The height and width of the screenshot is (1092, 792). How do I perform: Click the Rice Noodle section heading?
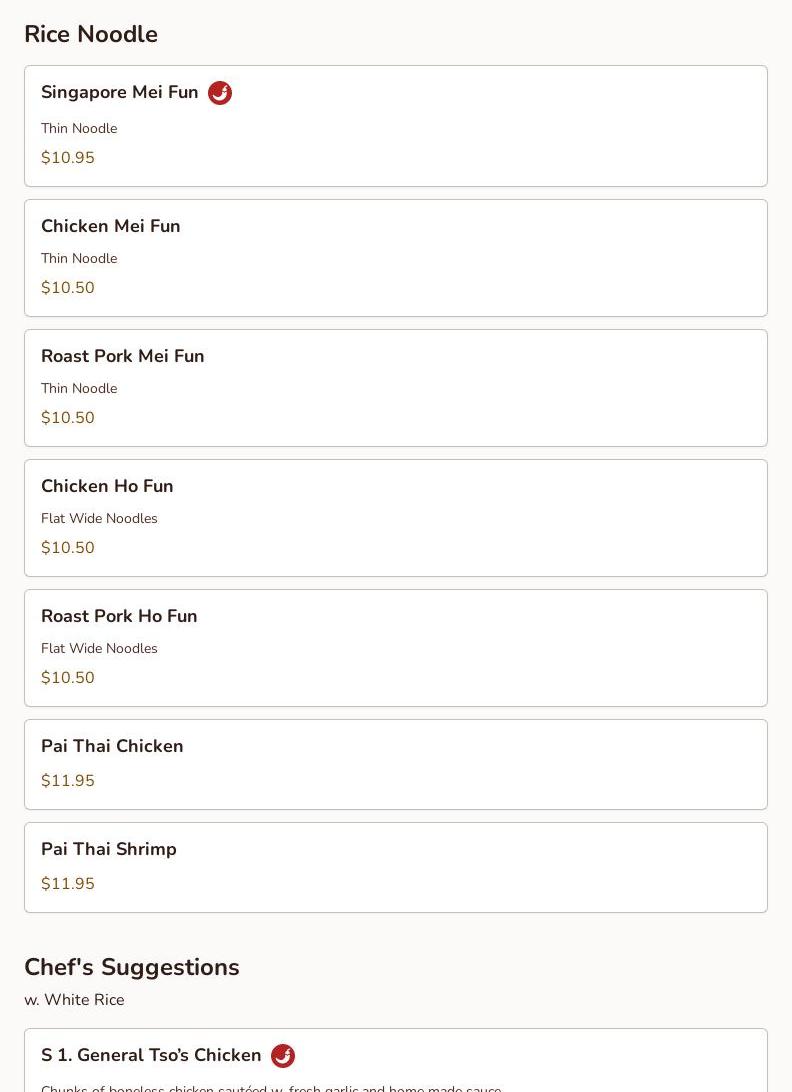coord(91,34)
